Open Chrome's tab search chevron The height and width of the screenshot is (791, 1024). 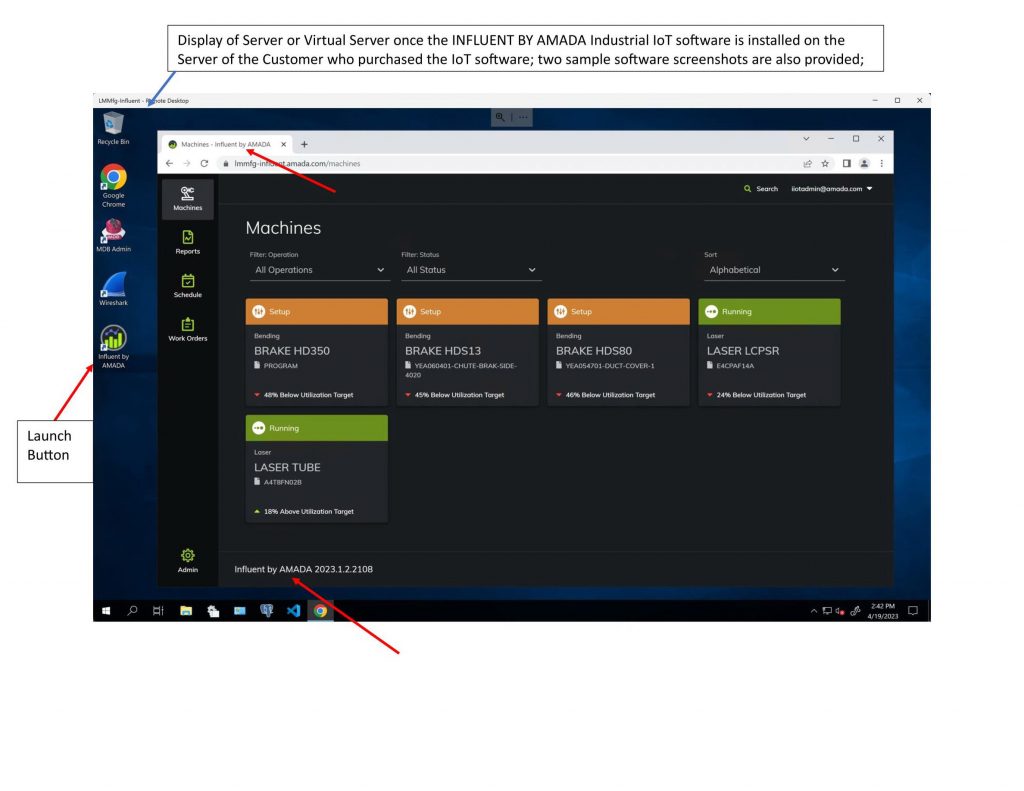pos(807,138)
